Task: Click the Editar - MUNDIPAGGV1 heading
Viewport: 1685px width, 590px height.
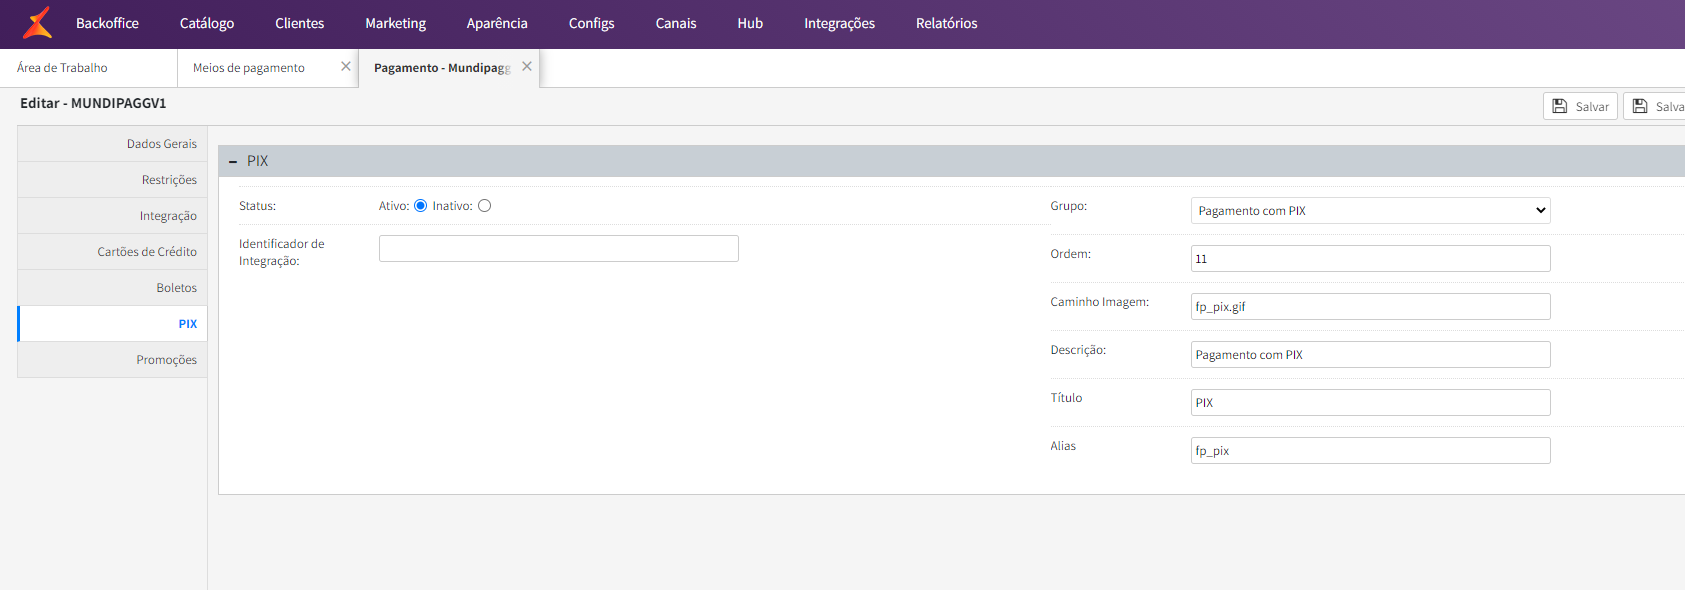Action: tap(93, 103)
